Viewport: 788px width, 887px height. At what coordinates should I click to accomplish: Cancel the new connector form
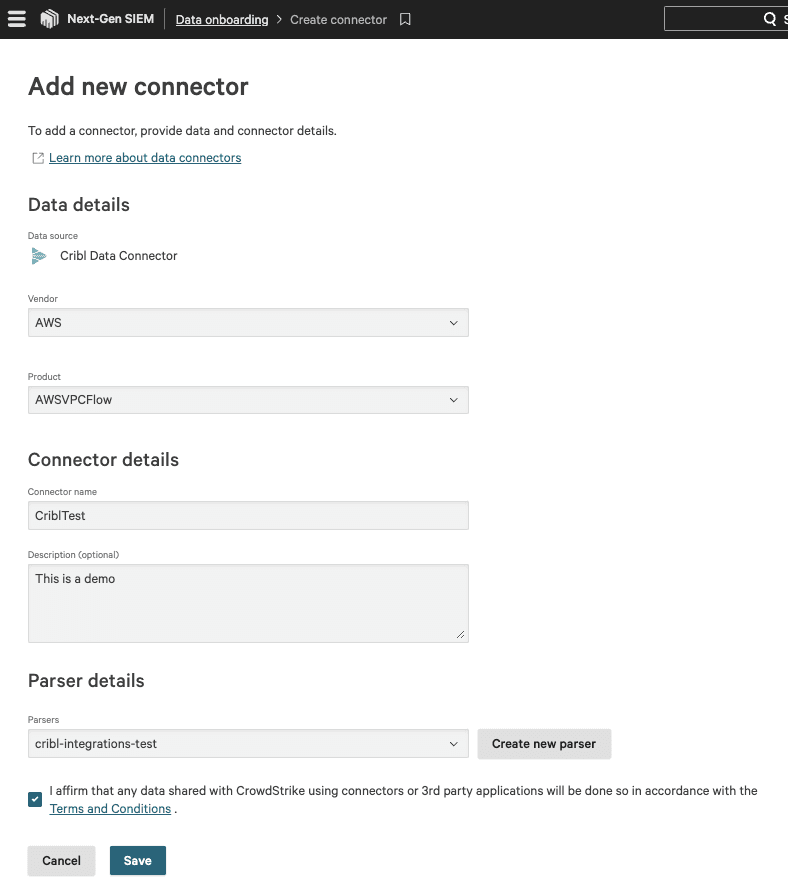[61, 861]
